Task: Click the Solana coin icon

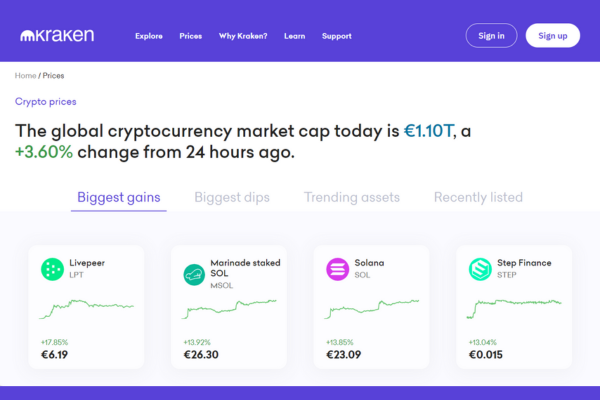Action: tap(337, 268)
